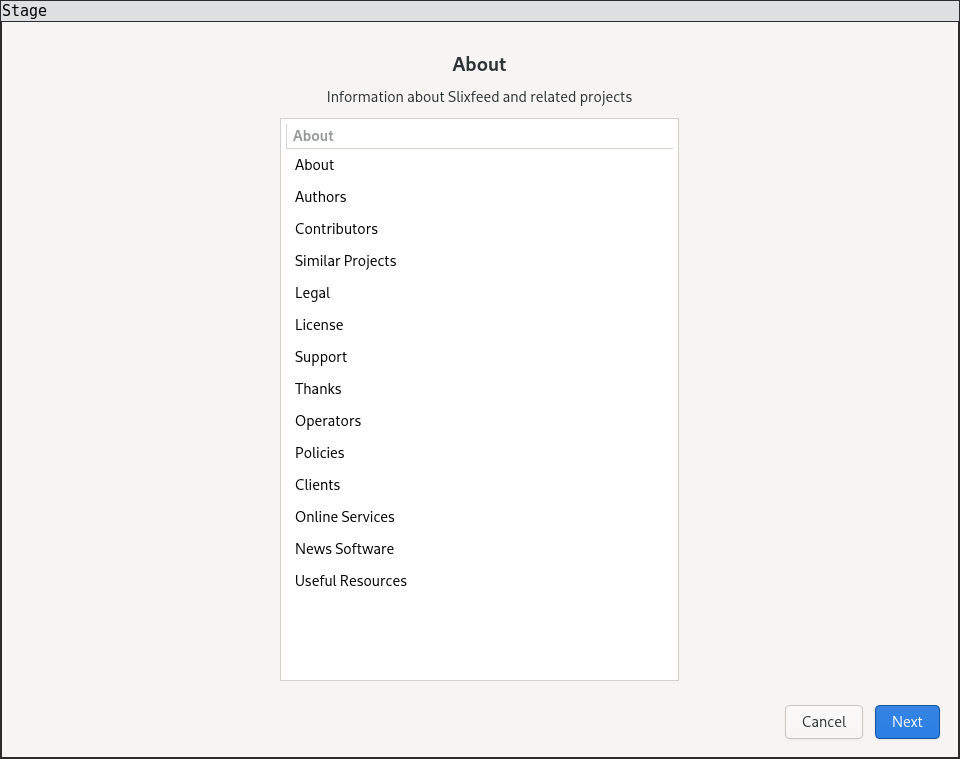Click the Cancel button
This screenshot has height=759, width=960.
[824, 722]
